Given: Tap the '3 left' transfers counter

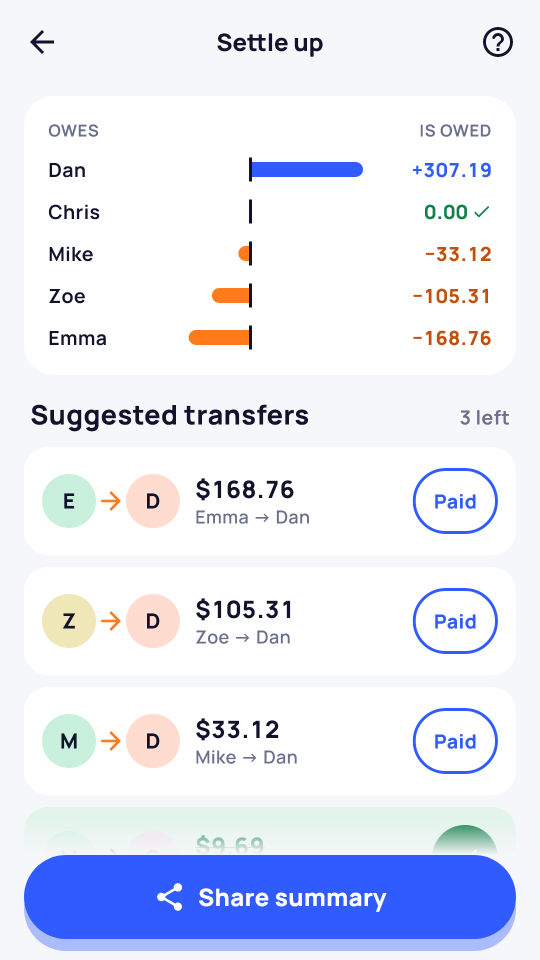Looking at the screenshot, I should [484, 418].
